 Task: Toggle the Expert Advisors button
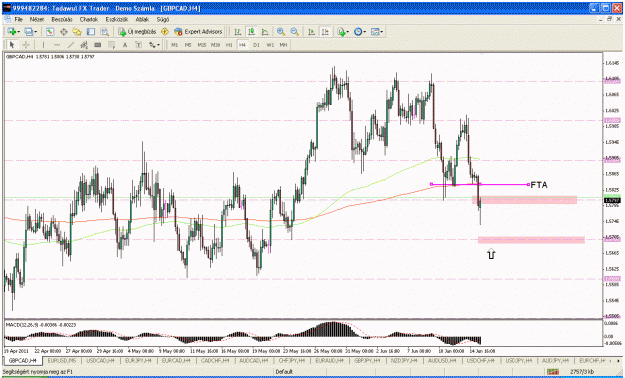click(198, 32)
